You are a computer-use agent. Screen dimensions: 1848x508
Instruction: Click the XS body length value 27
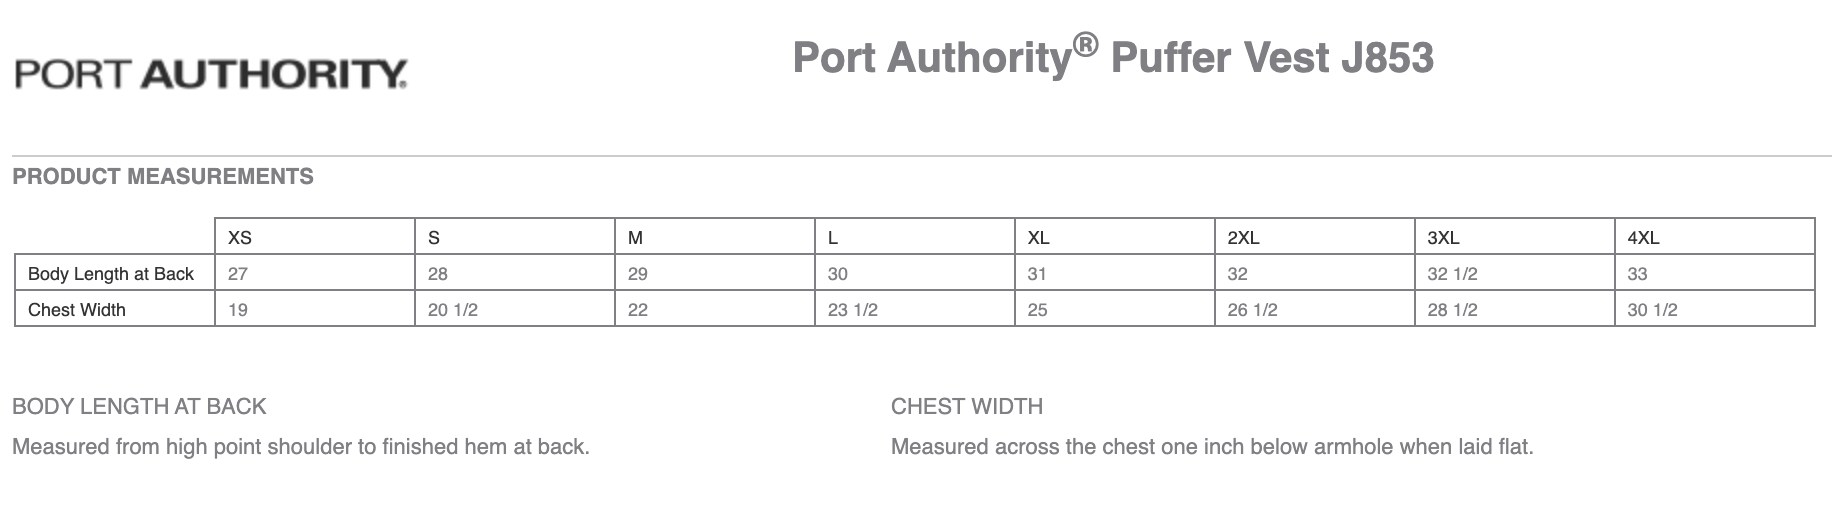238,274
